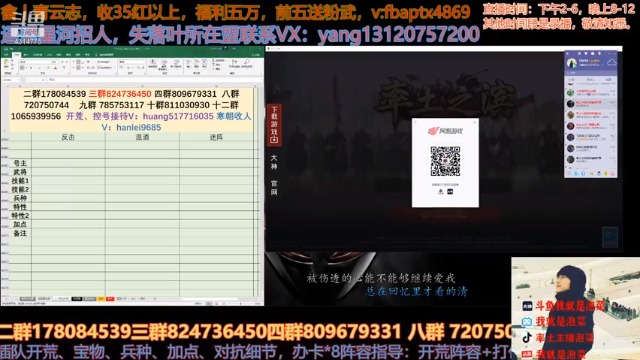Open Conditional Formatting in Excel ribbon
The height and width of the screenshot is (360, 640).
pyautogui.click(x=153, y=63)
